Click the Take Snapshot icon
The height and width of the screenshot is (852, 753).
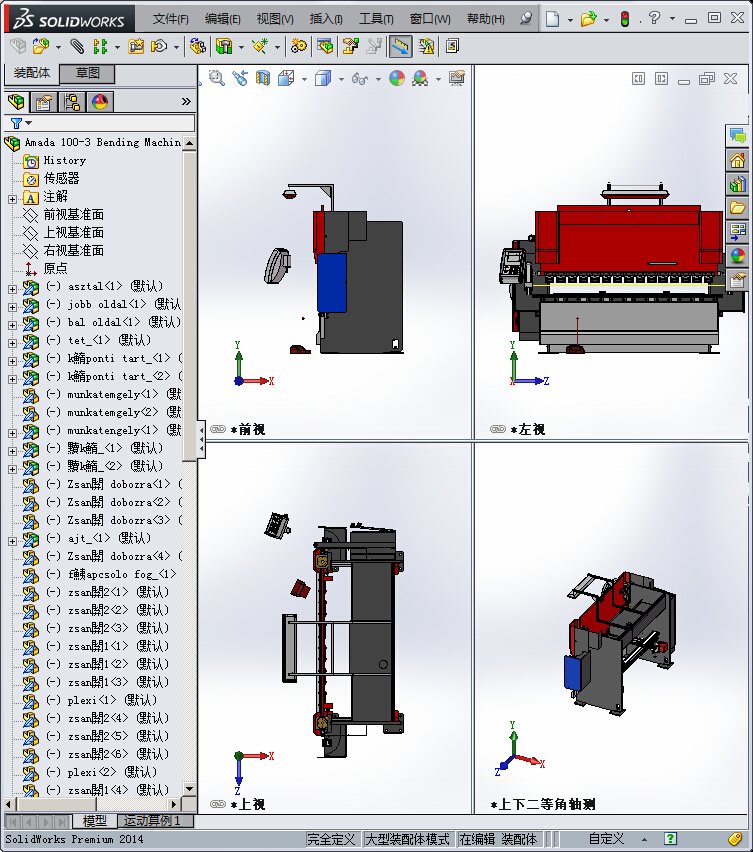click(452, 46)
